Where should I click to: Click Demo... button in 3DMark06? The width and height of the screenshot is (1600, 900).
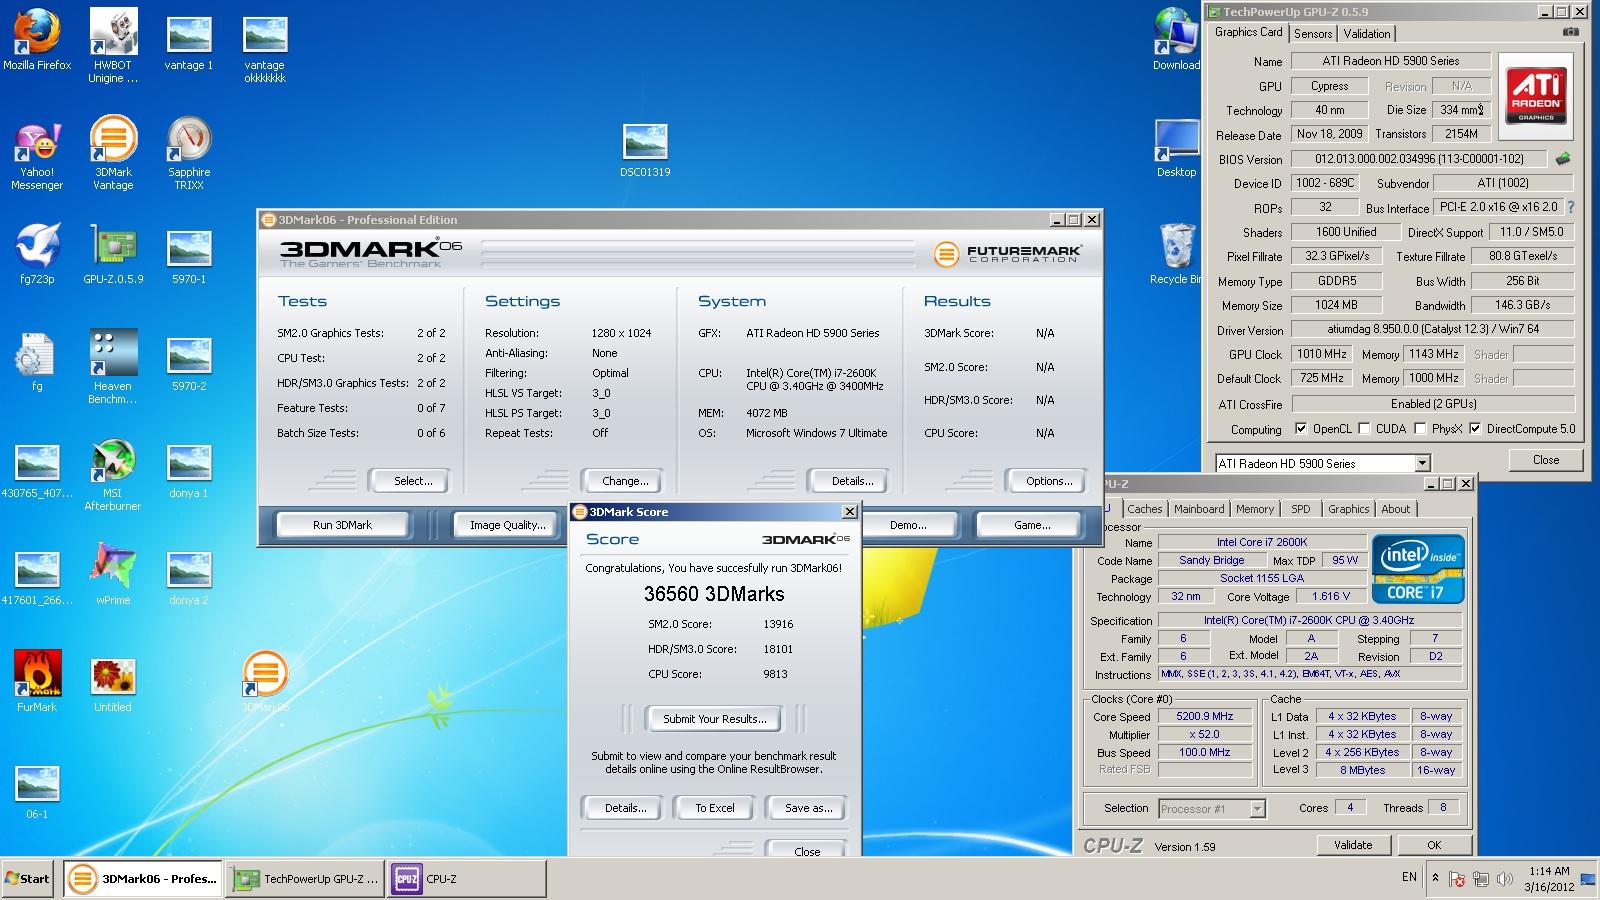pyautogui.click(x=908, y=524)
